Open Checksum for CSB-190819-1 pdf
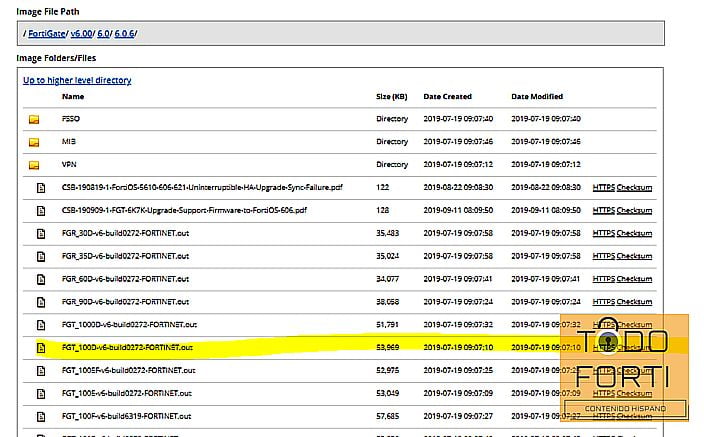This screenshot has width=704, height=437. 634,187
